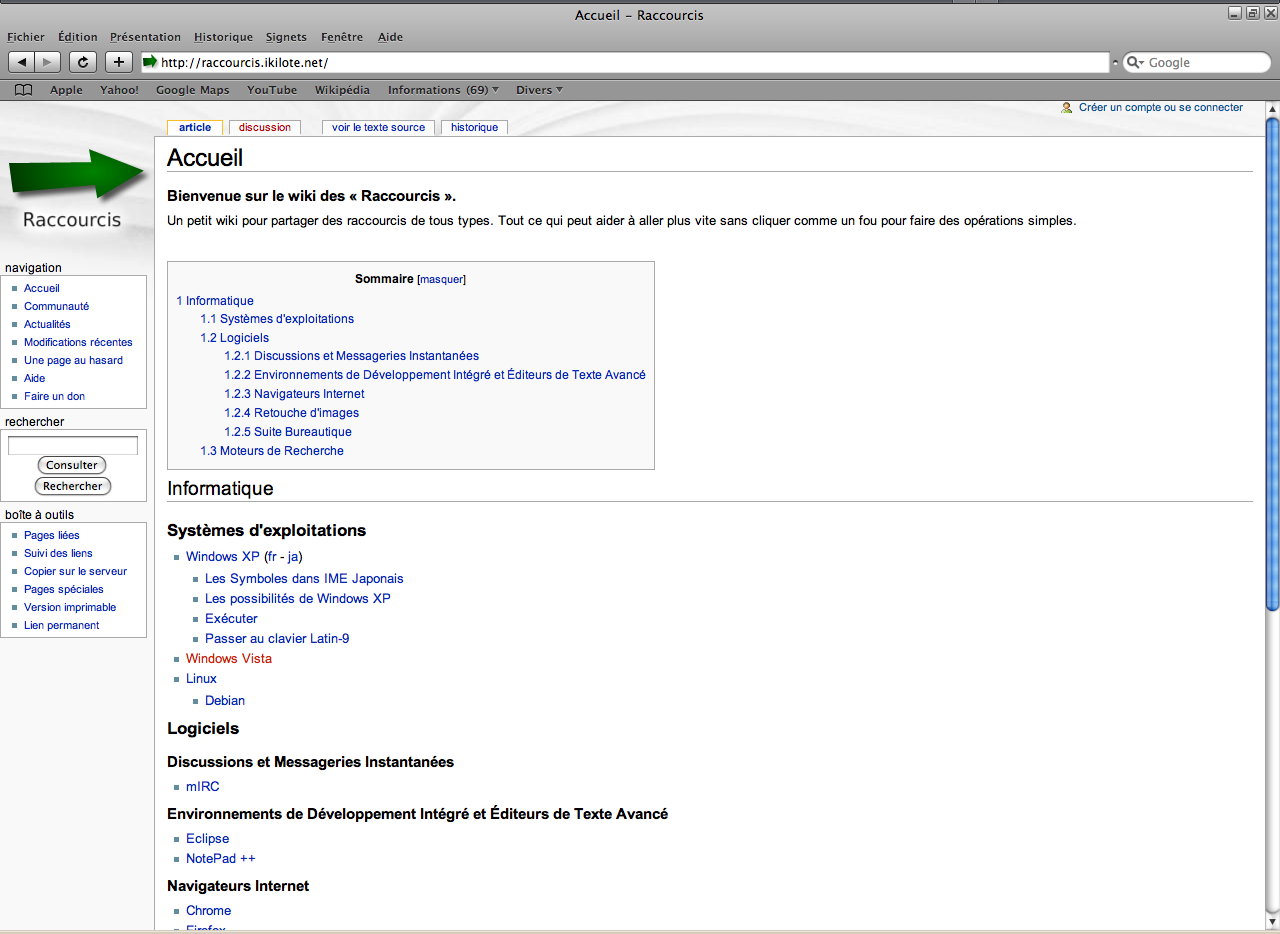Open Une page au hasard link
Image resolution: width=1280 pixels, height=934 pixels.
[73, 360]
